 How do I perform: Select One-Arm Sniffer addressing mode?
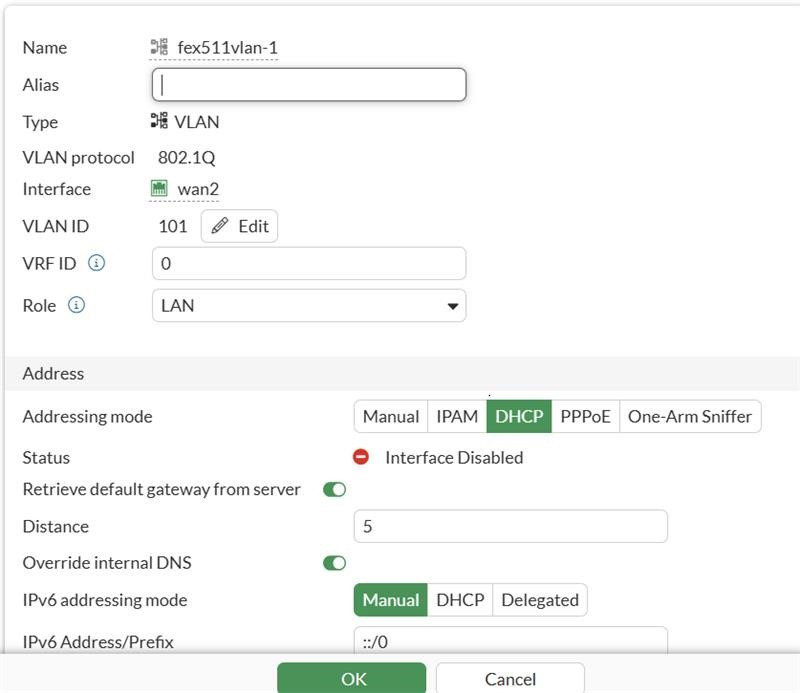click(691, 416)
